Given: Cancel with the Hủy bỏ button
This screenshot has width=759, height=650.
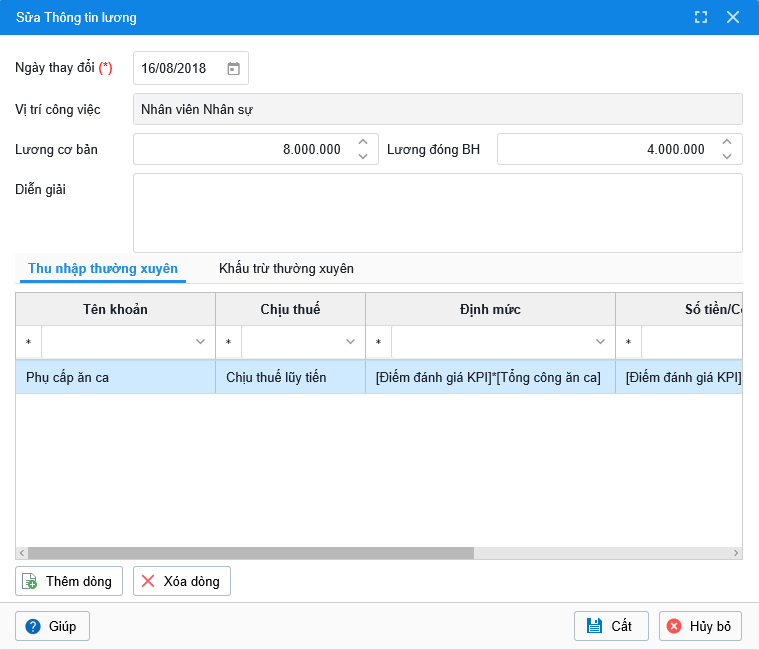Looking at the screenshot, I should pyautogui.click(x=700, y=626).
